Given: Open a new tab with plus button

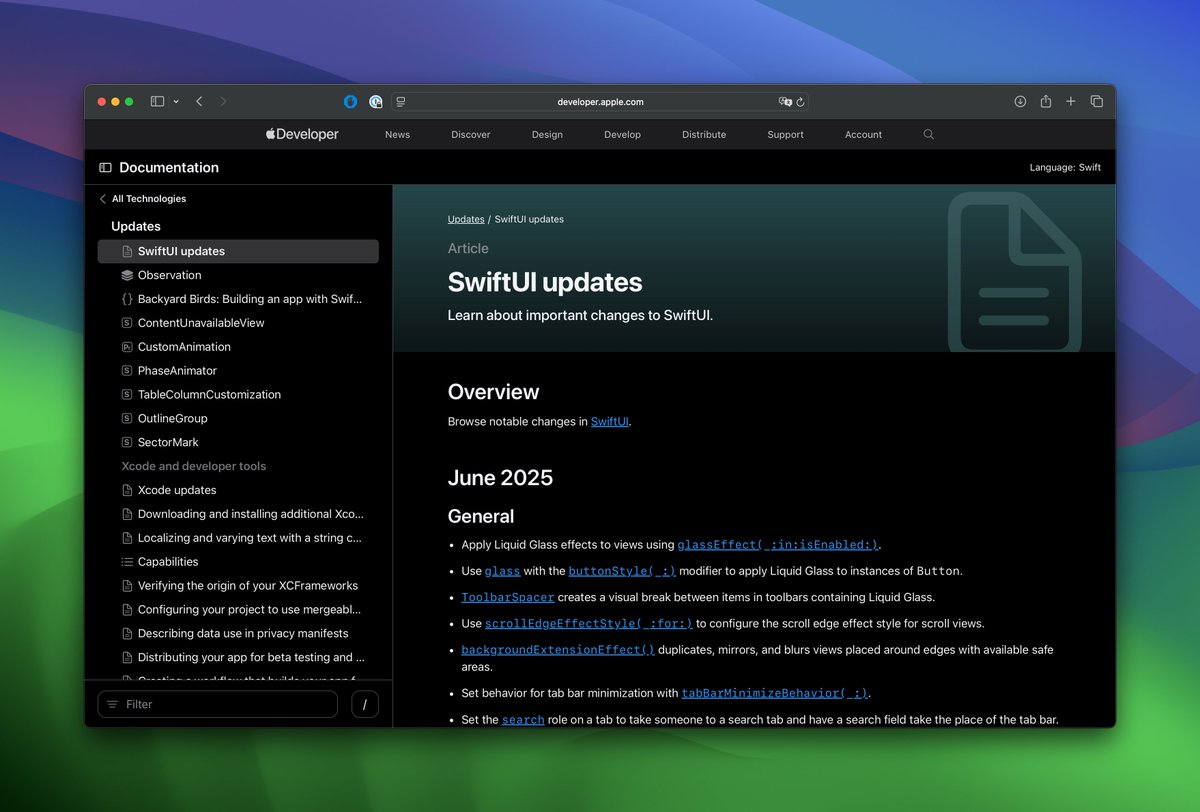Looking at the screenshot, I should pyautogui.click(x=1071, y=101).
